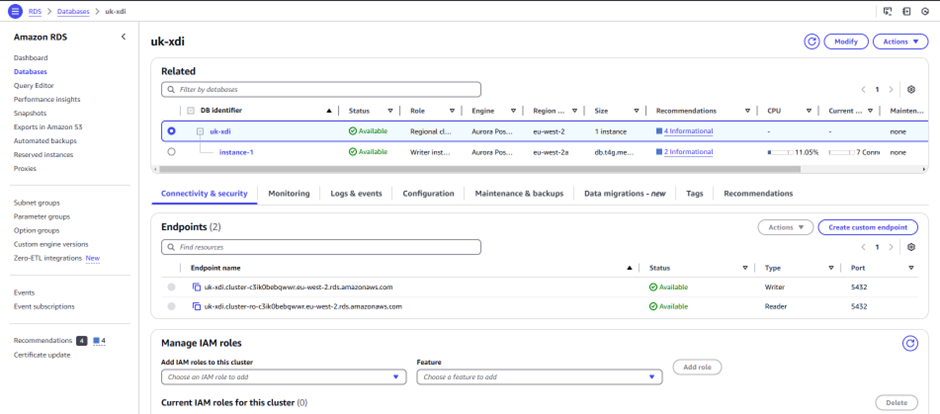Viewport: 940px width, 414px height.
Task: Copy the reader cluster-ro endpoint name
Action: (196, 306)
